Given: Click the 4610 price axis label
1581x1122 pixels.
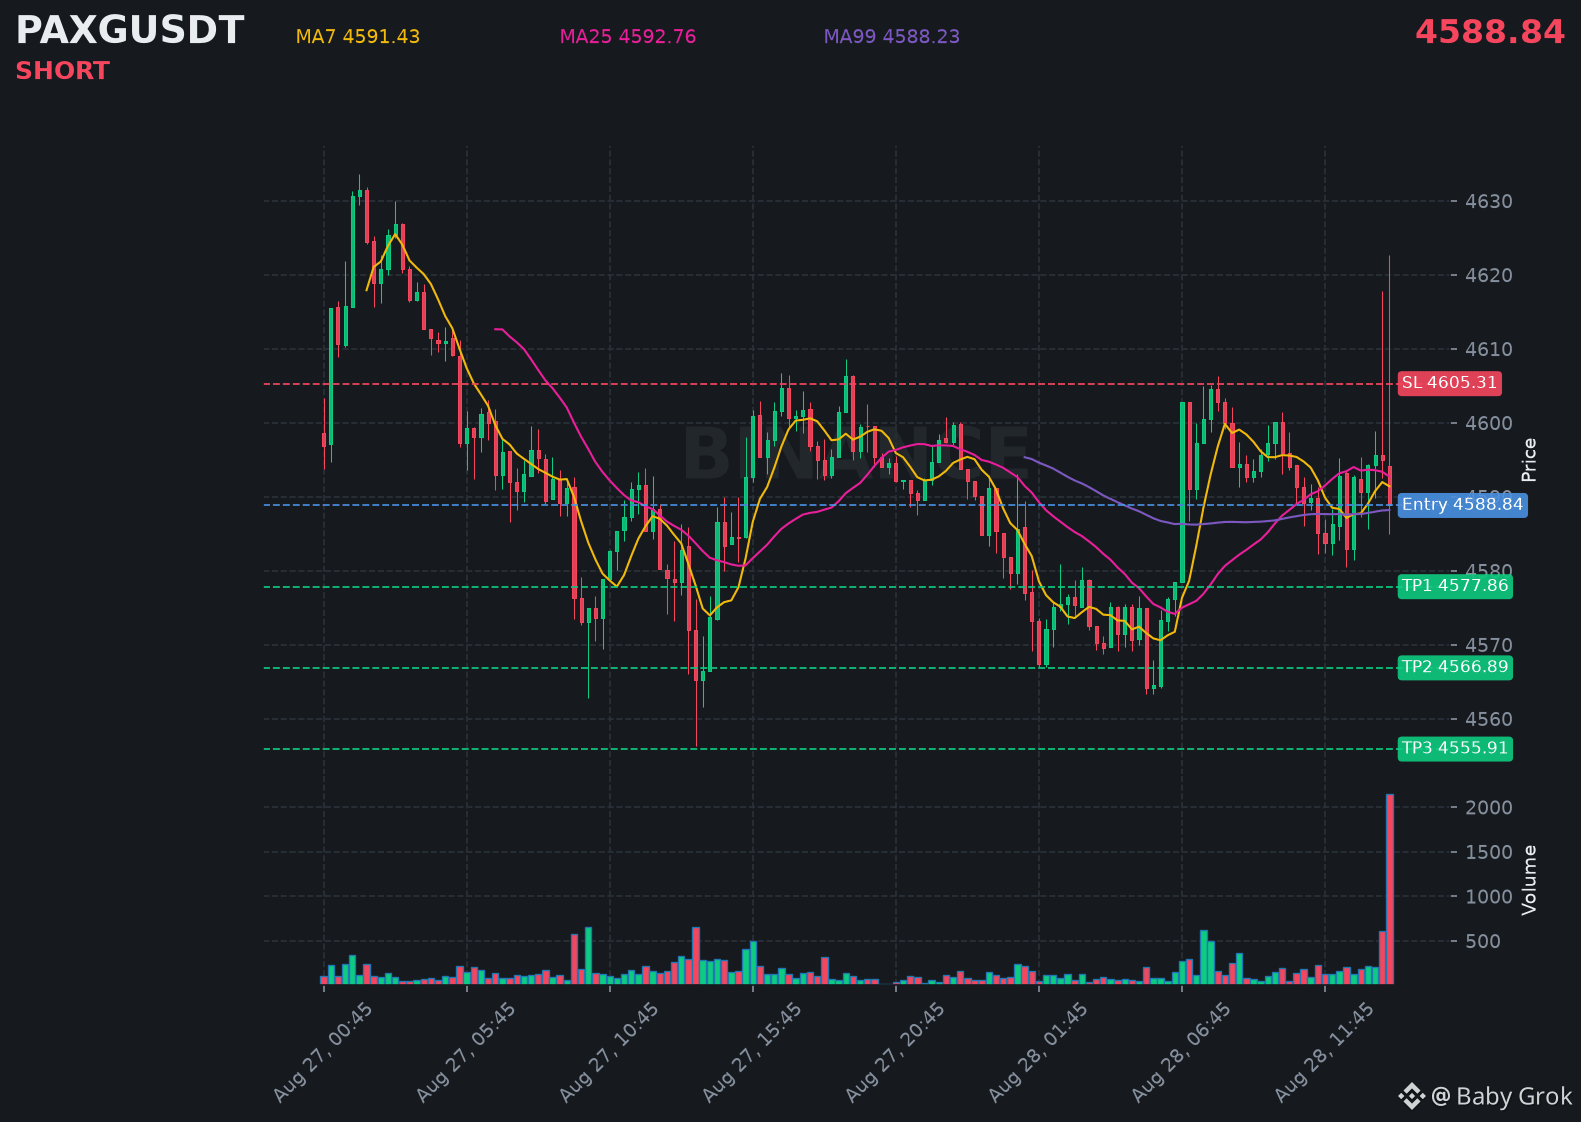Looking at the screenshot, I should [1488, 349].
